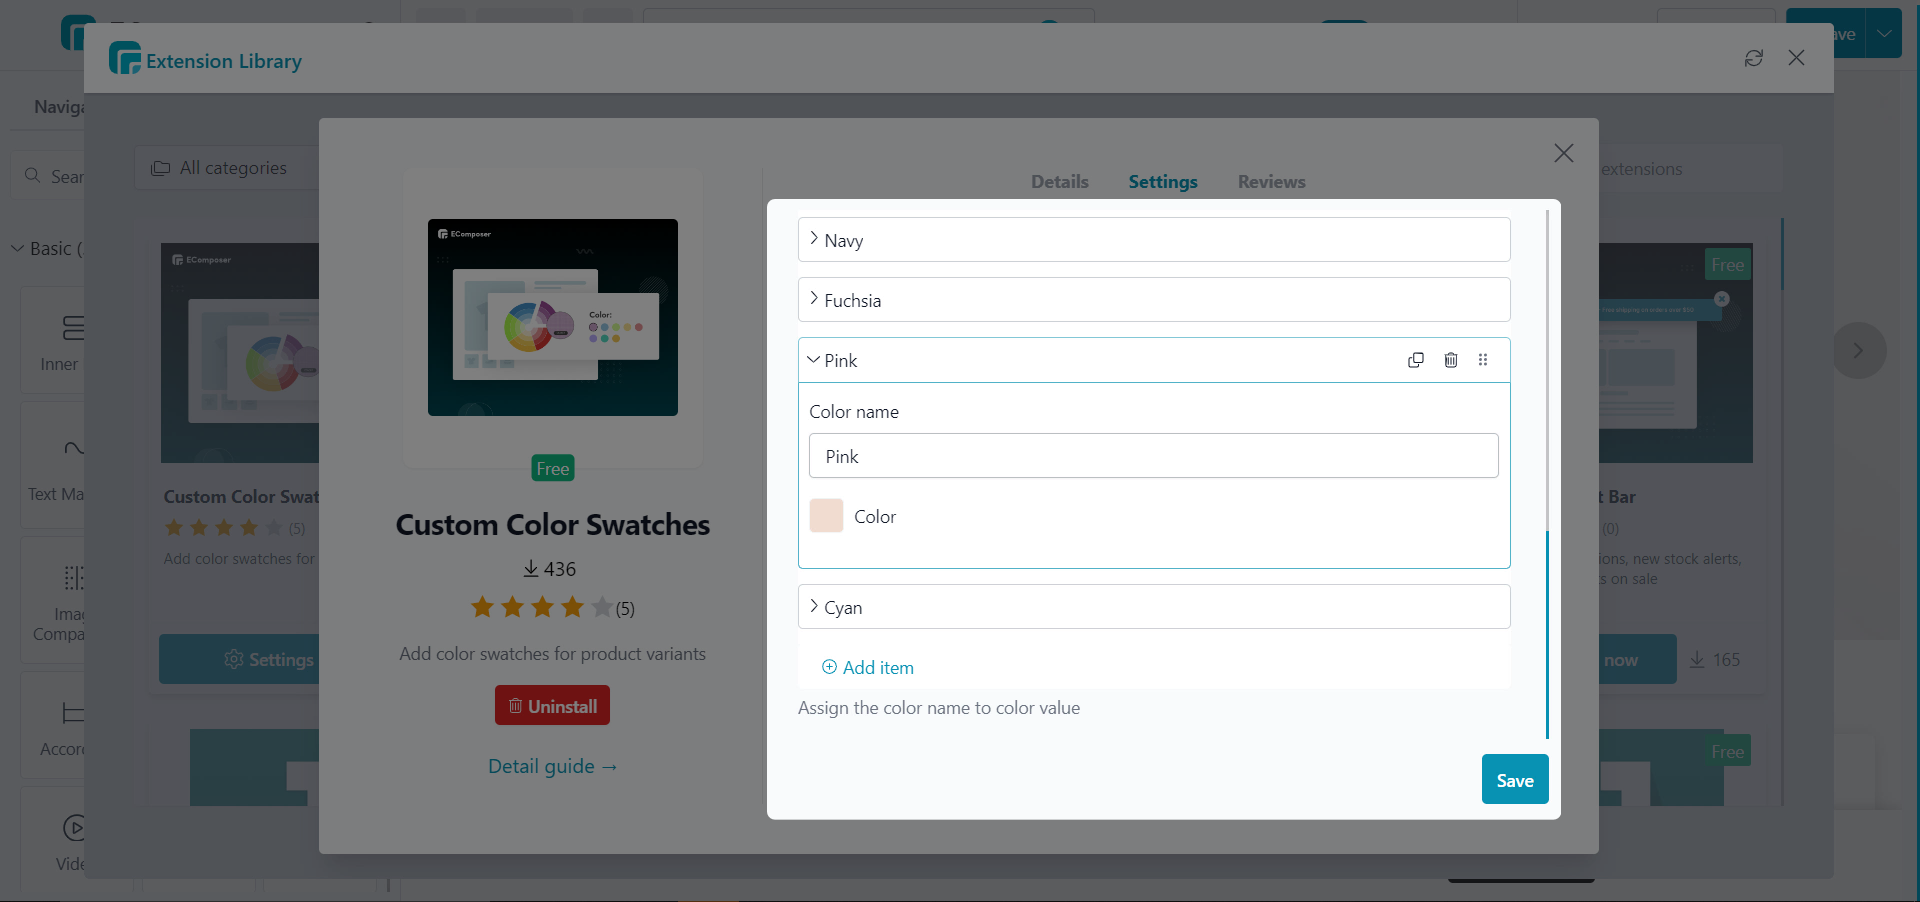Click the settings dialog scrollbar
Image resolution: width=1920 pixels, height=902 pixels.
(1547, 635)
